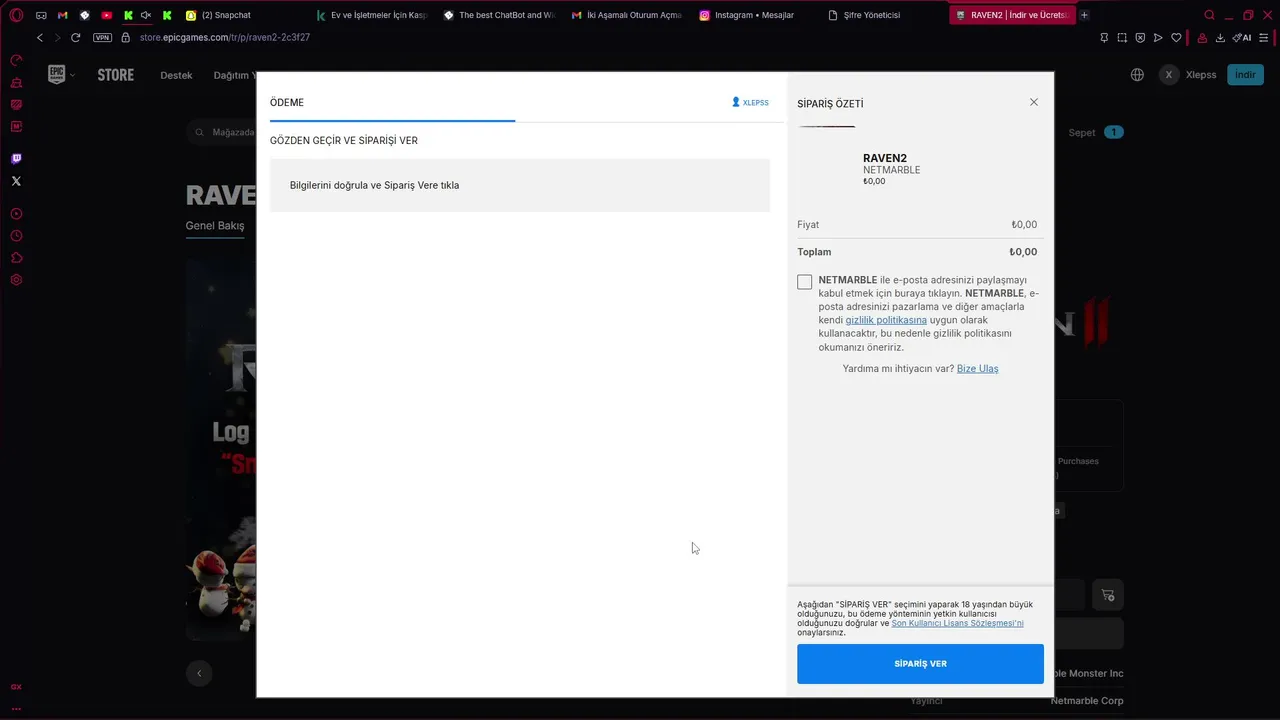The height and width of the screenshot is (720, 1280).
Task: Open the gizlilik politikasına link
Action: click(x=886, y=320)
